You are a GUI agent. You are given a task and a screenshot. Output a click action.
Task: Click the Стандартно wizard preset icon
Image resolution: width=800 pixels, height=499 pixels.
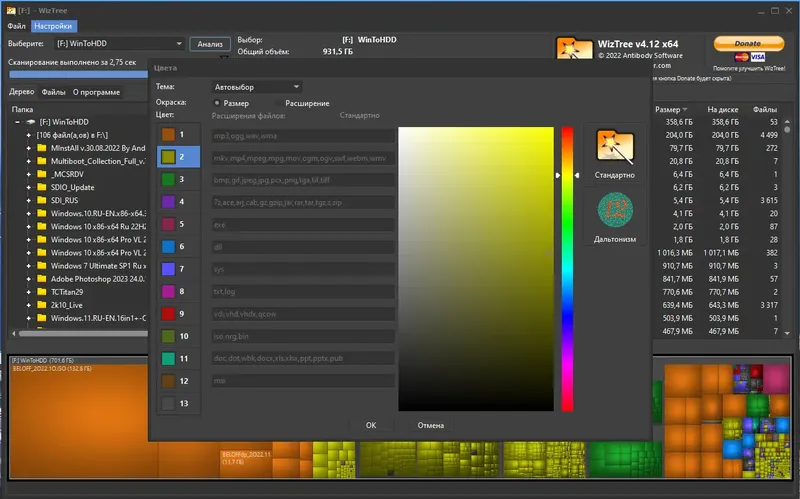[615, 147]
